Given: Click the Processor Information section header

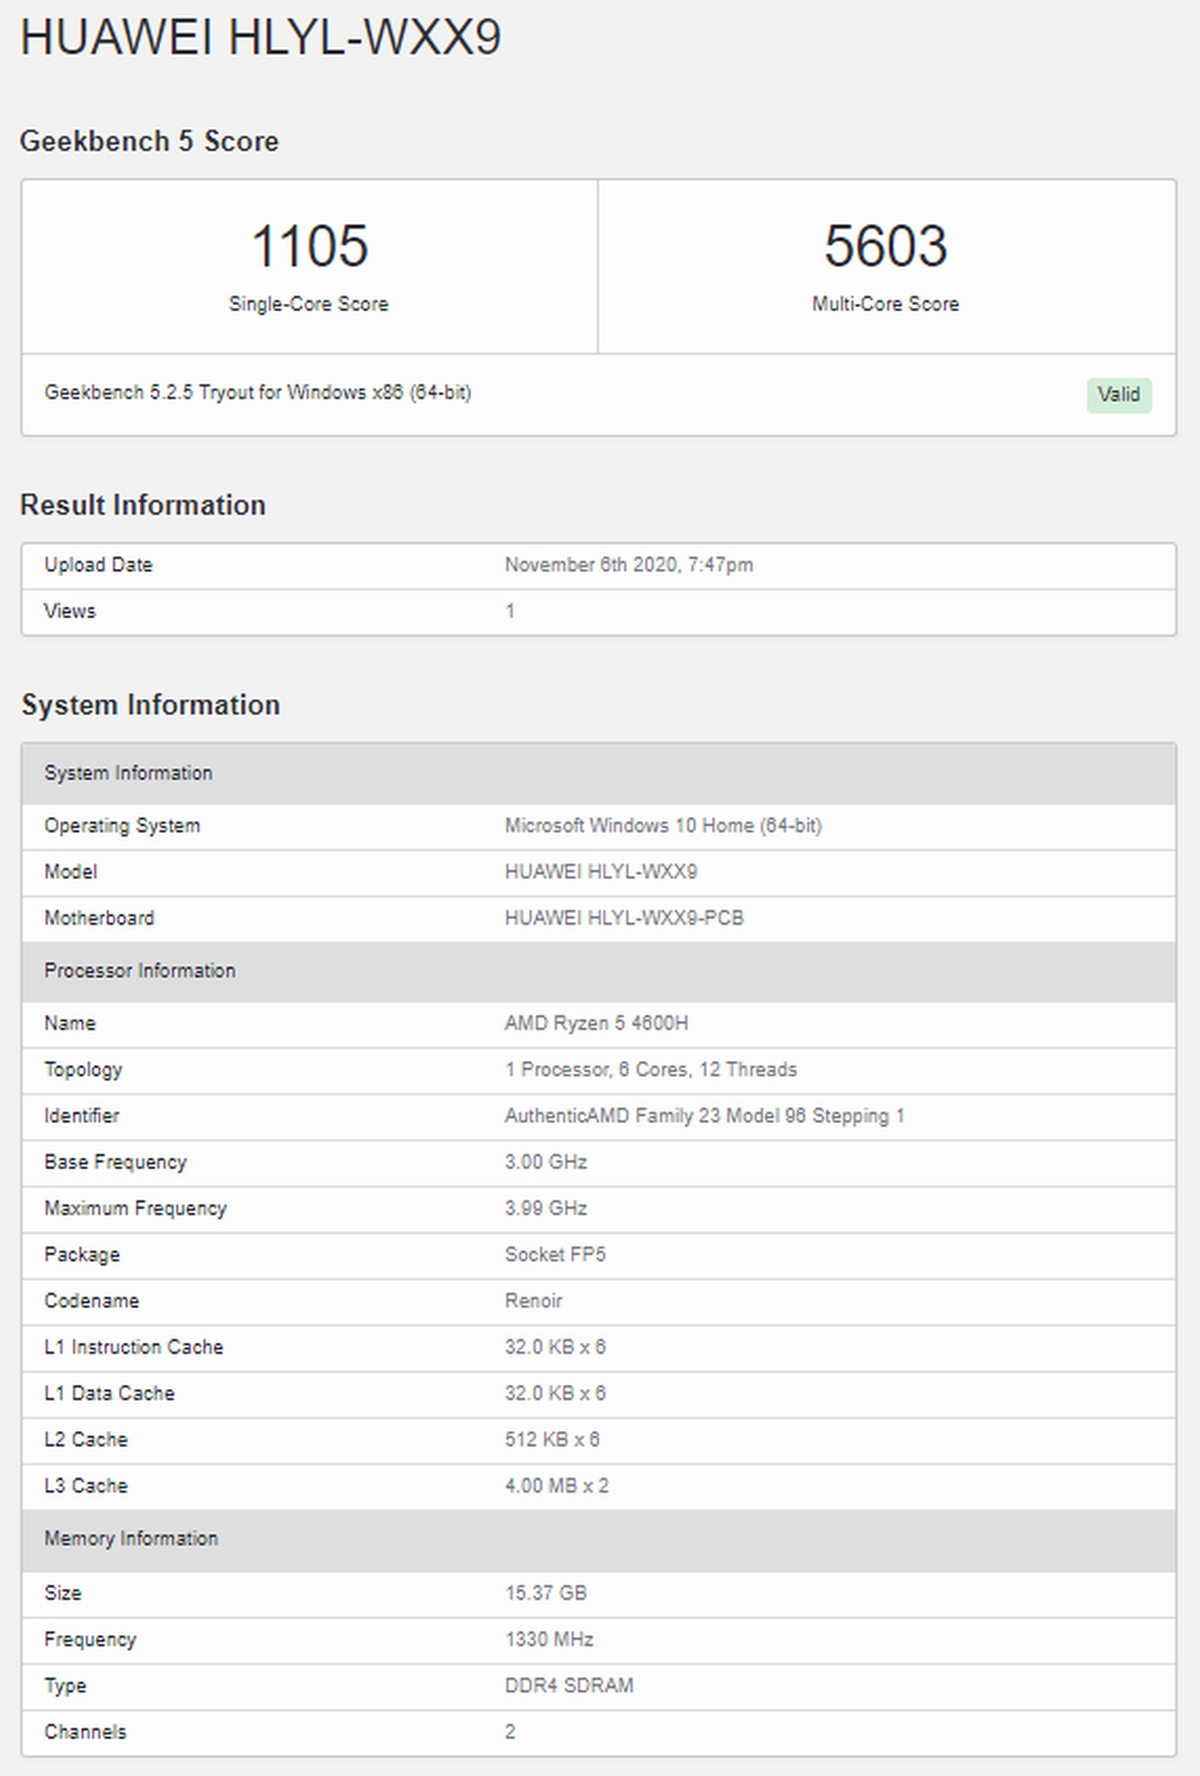Looking at the screenshot, I should [x=140, y=971].
